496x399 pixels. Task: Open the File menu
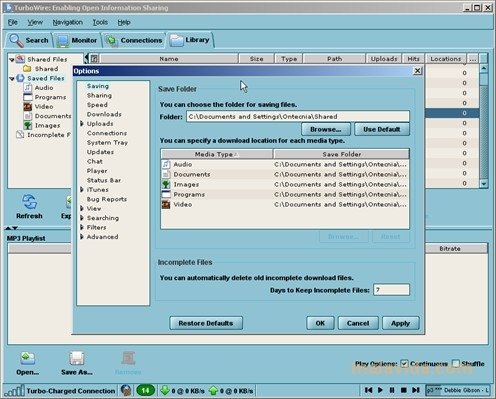[13, 22]
